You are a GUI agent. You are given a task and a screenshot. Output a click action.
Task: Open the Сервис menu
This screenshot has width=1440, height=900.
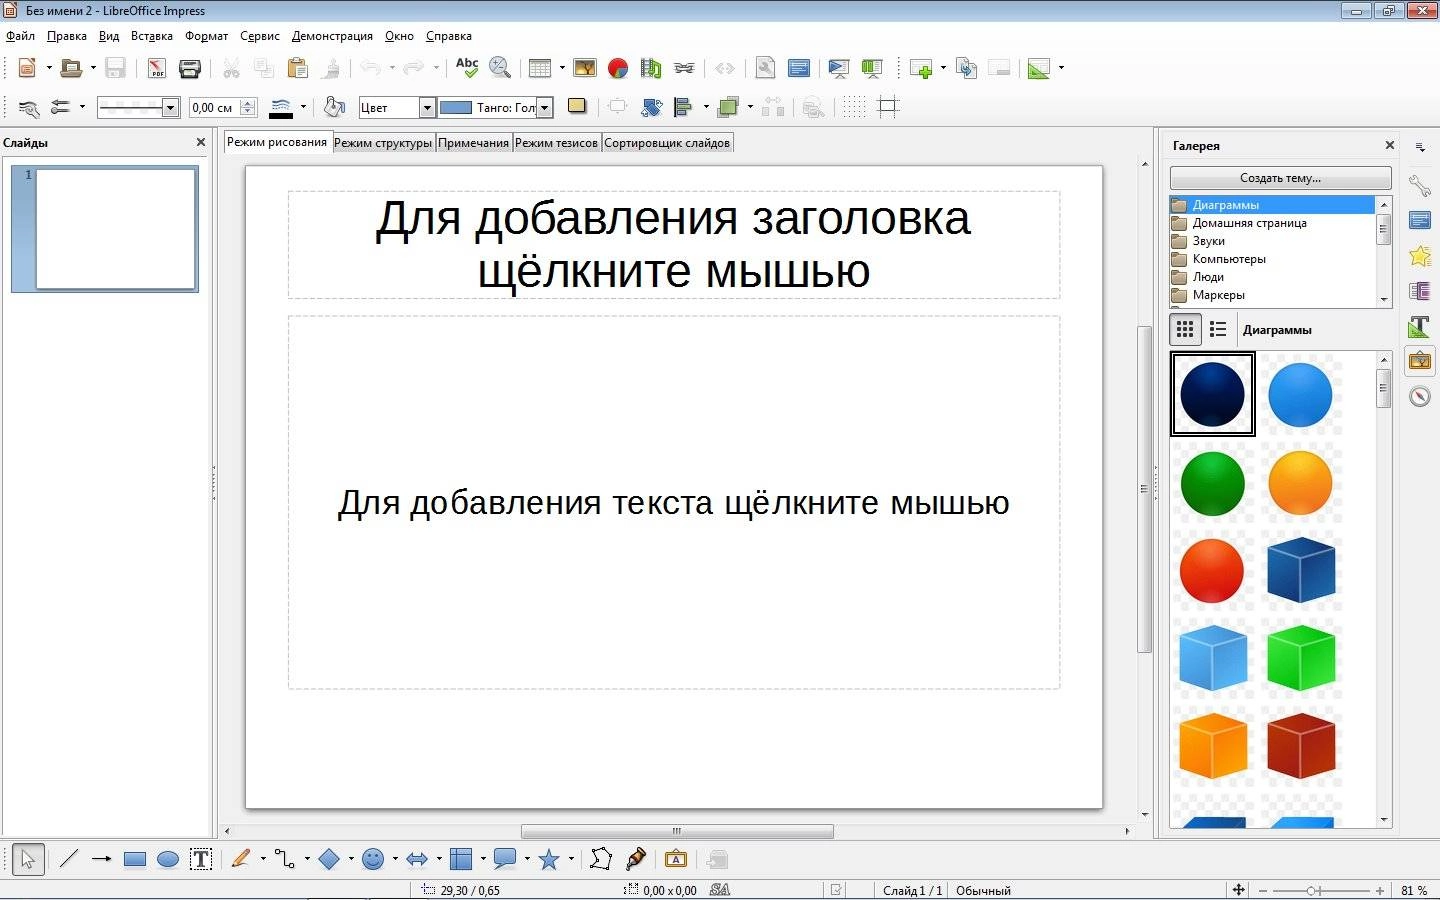(x=260, y=36)
